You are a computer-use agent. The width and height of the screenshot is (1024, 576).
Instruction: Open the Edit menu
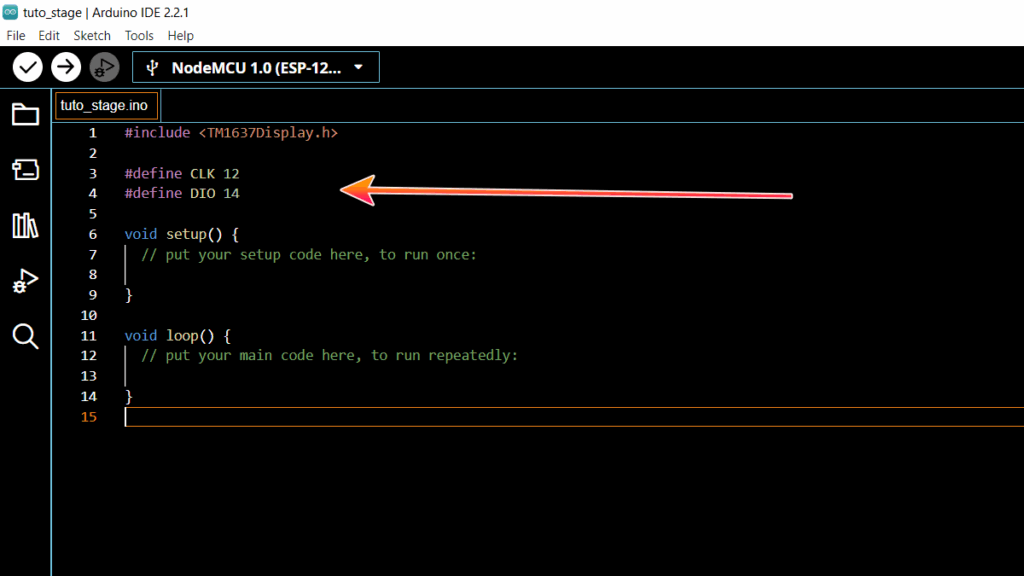49,36
